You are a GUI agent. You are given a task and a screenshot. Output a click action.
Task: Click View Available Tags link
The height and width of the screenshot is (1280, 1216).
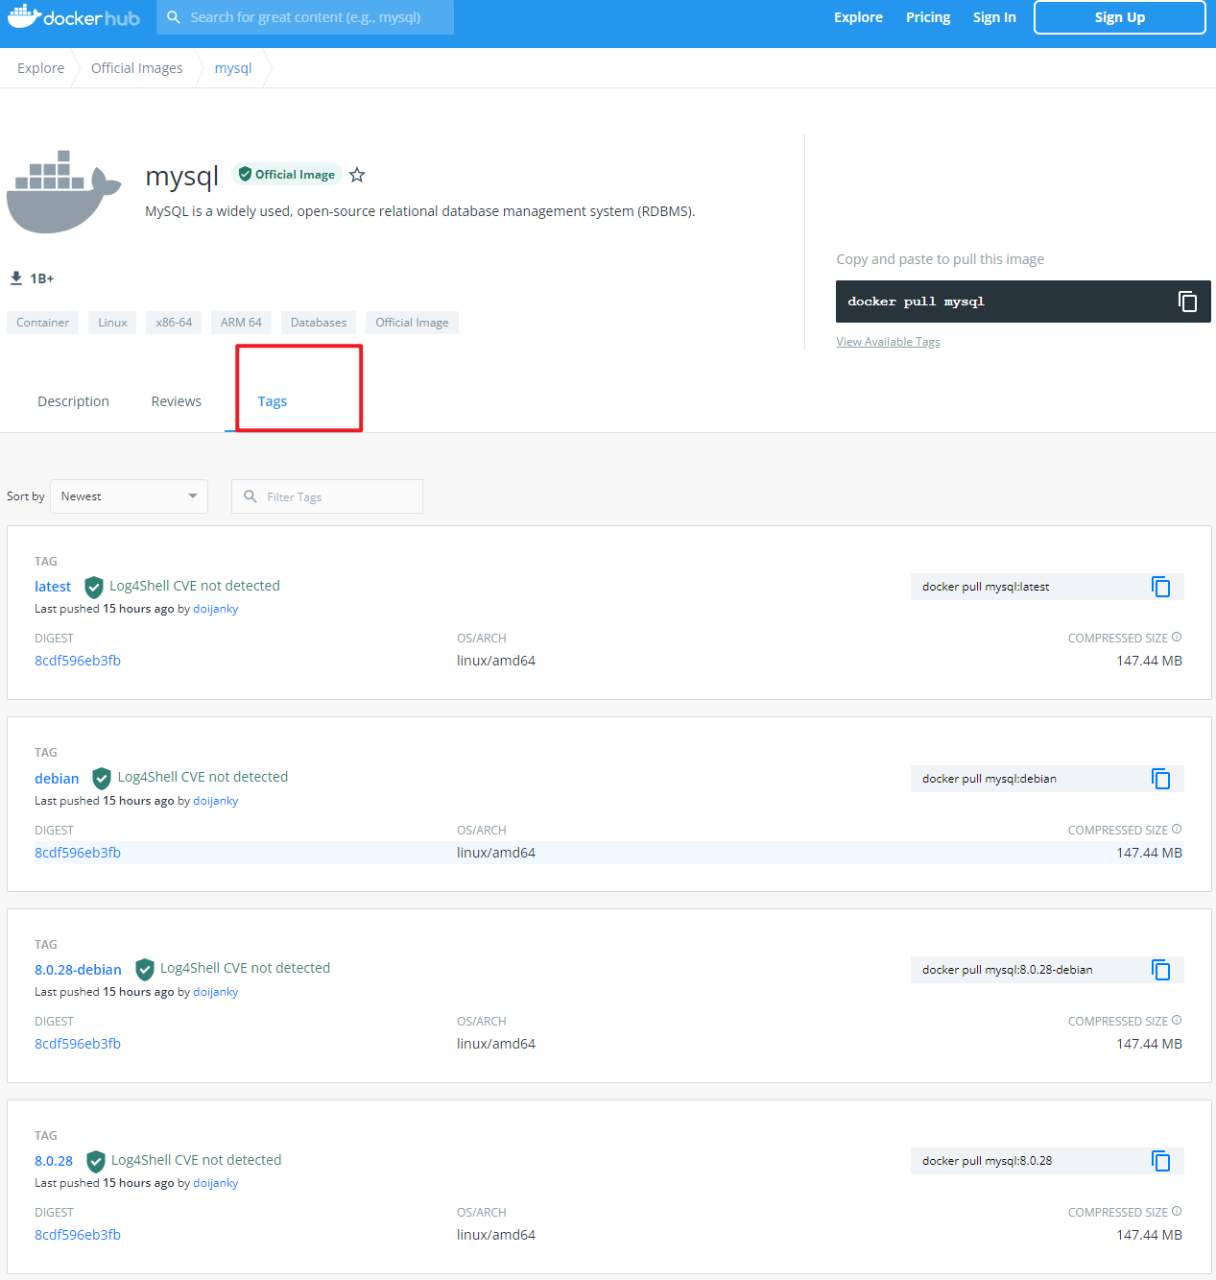point(888,342)
